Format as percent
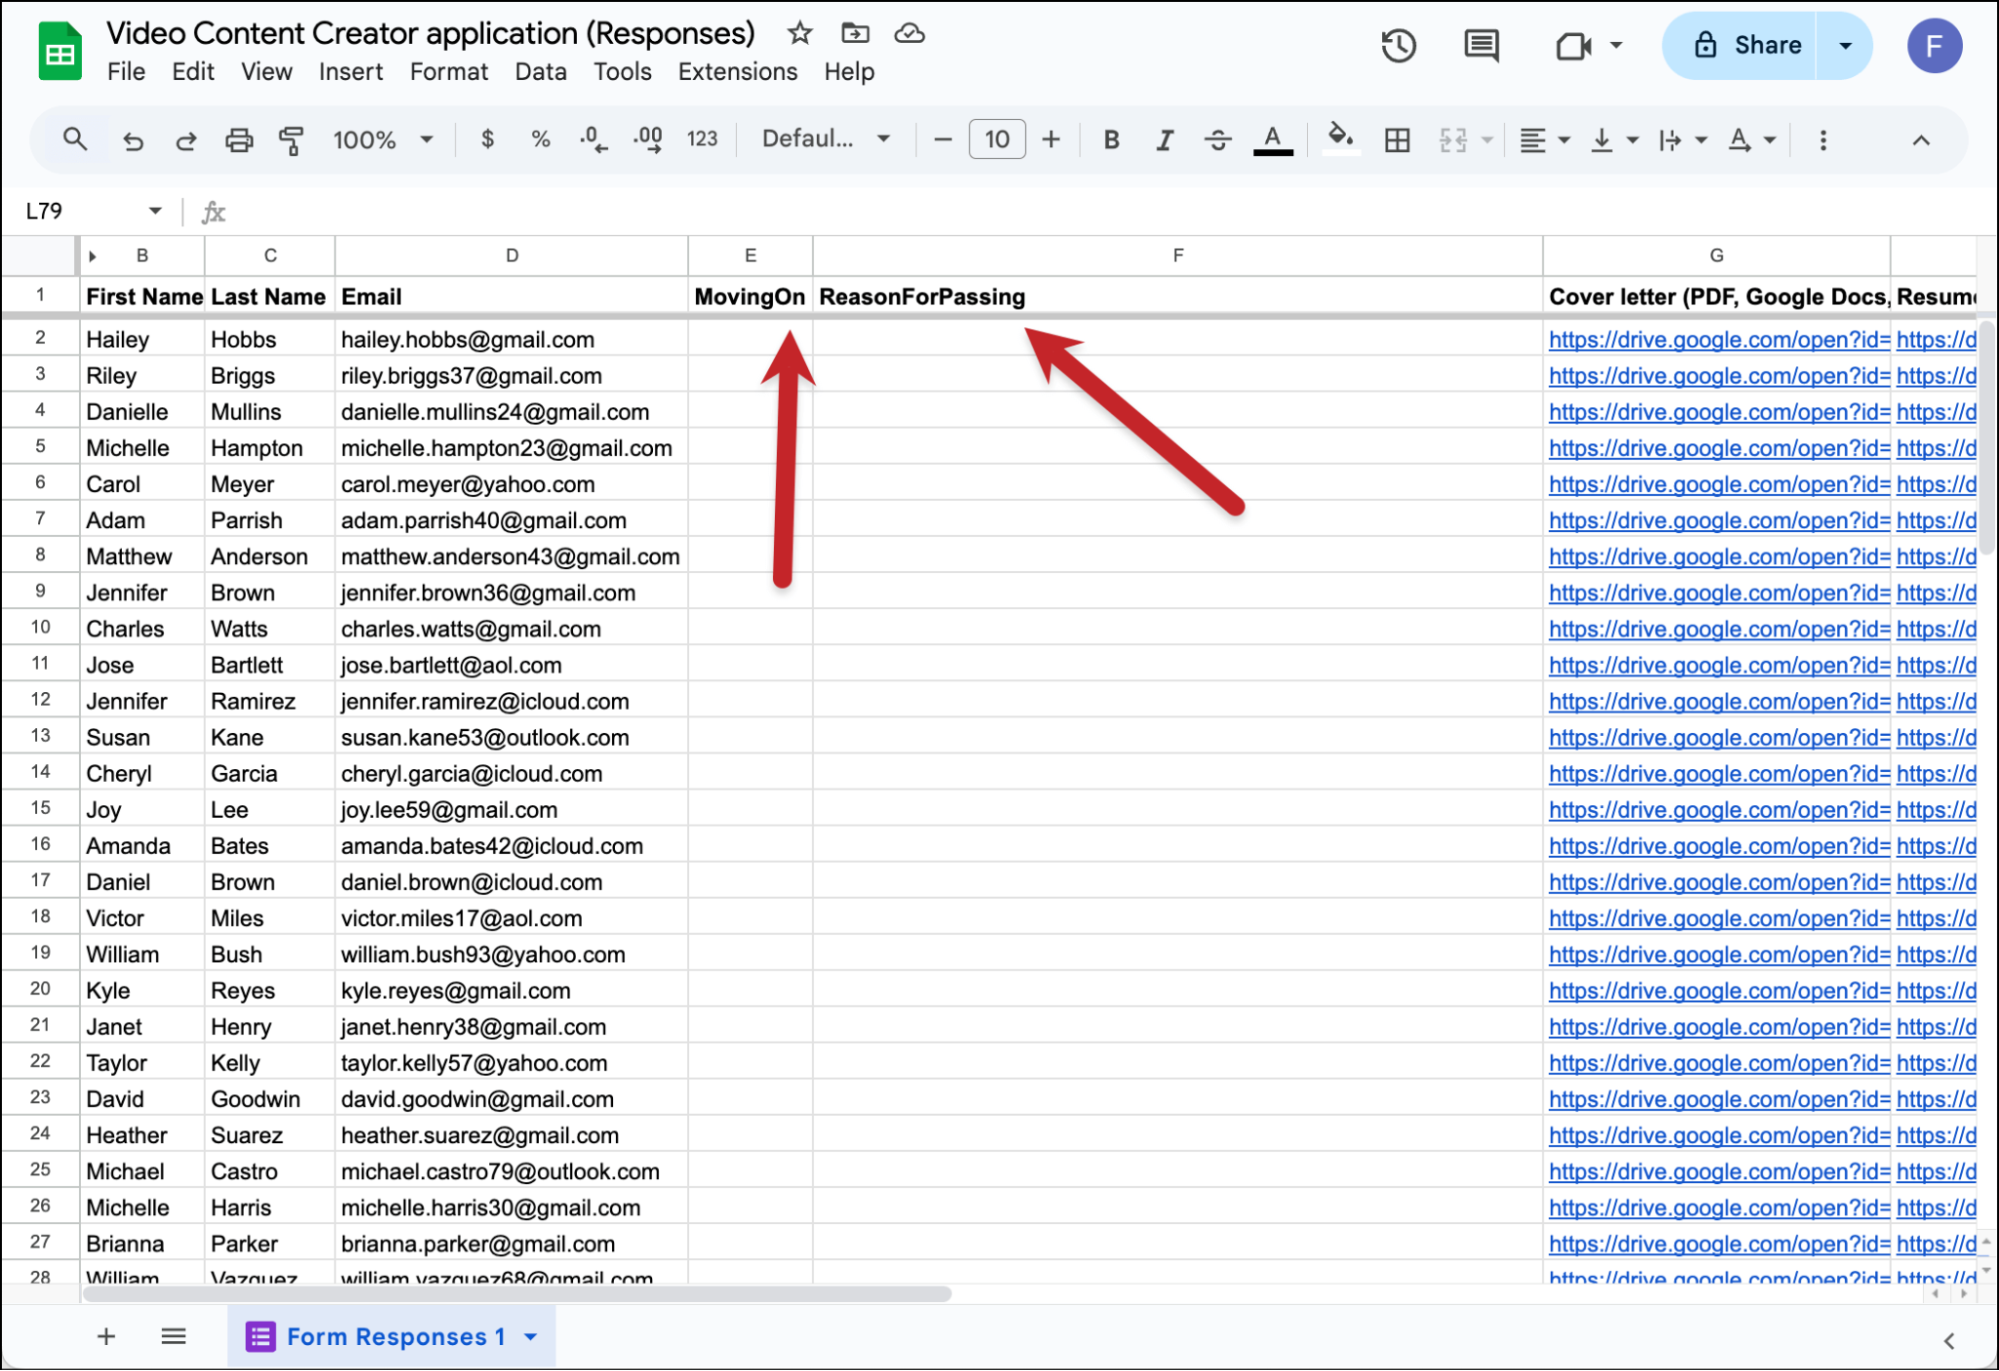The width and height of the screenshot is (1999, 1371). tap(541, 139)
